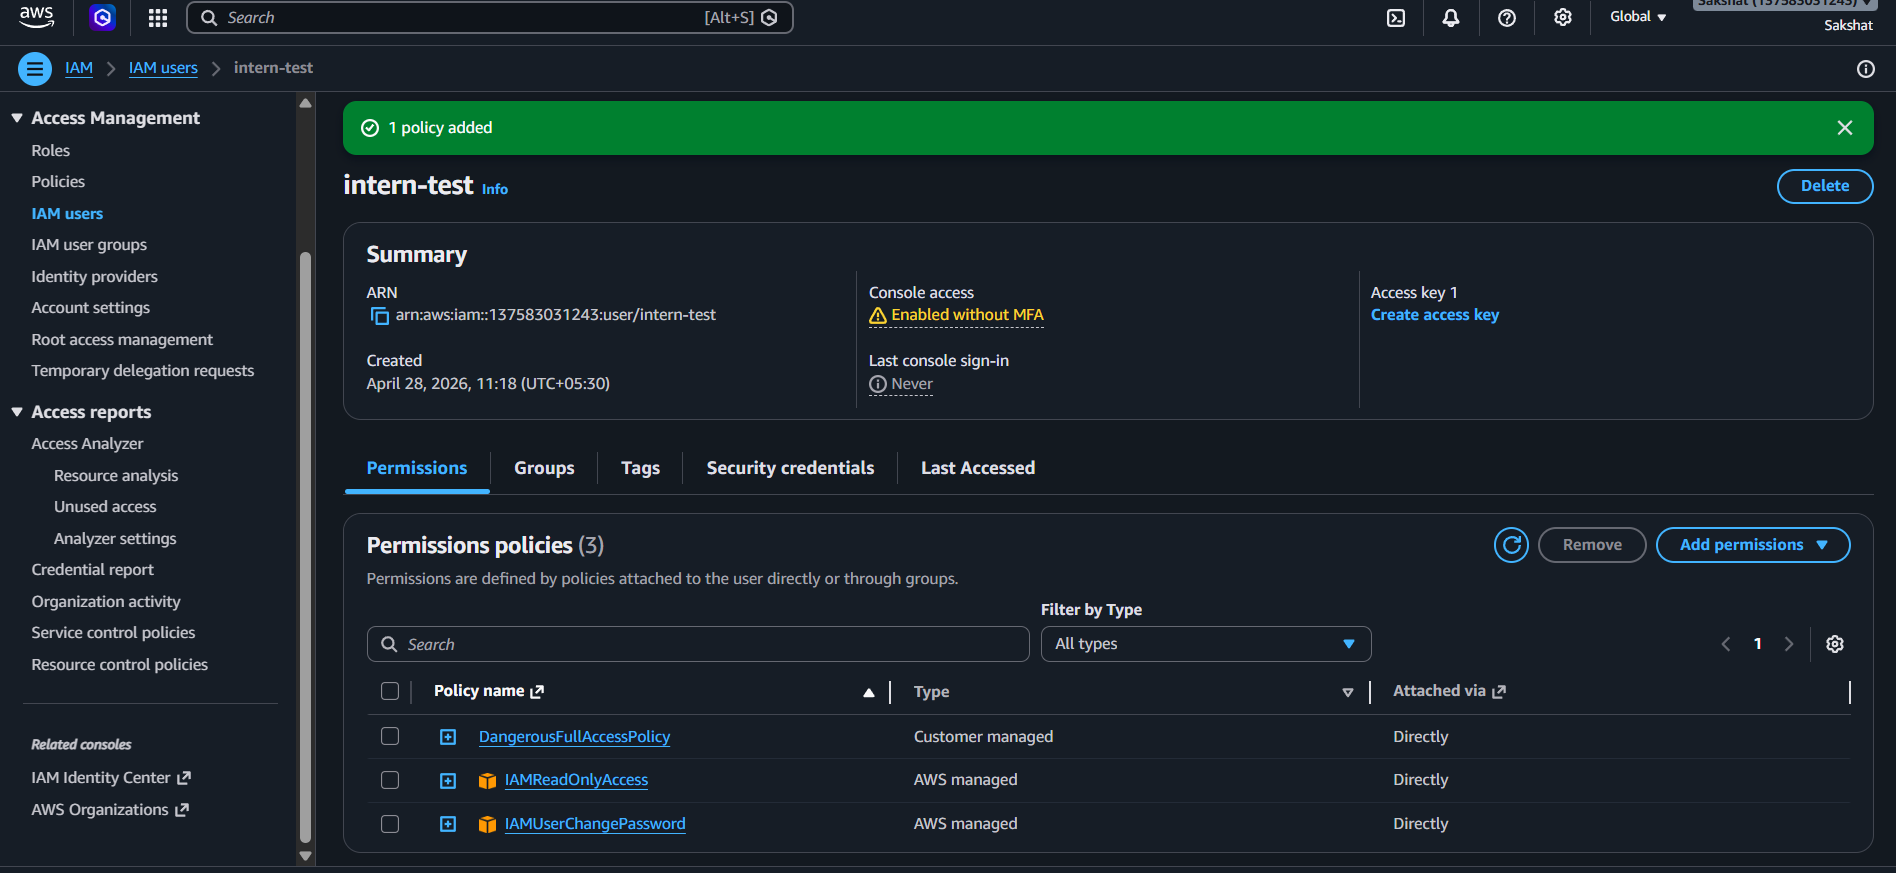Click the external link icon beside Attached via
This screenshot has height=873, width=1896.
pos(1499,691)
